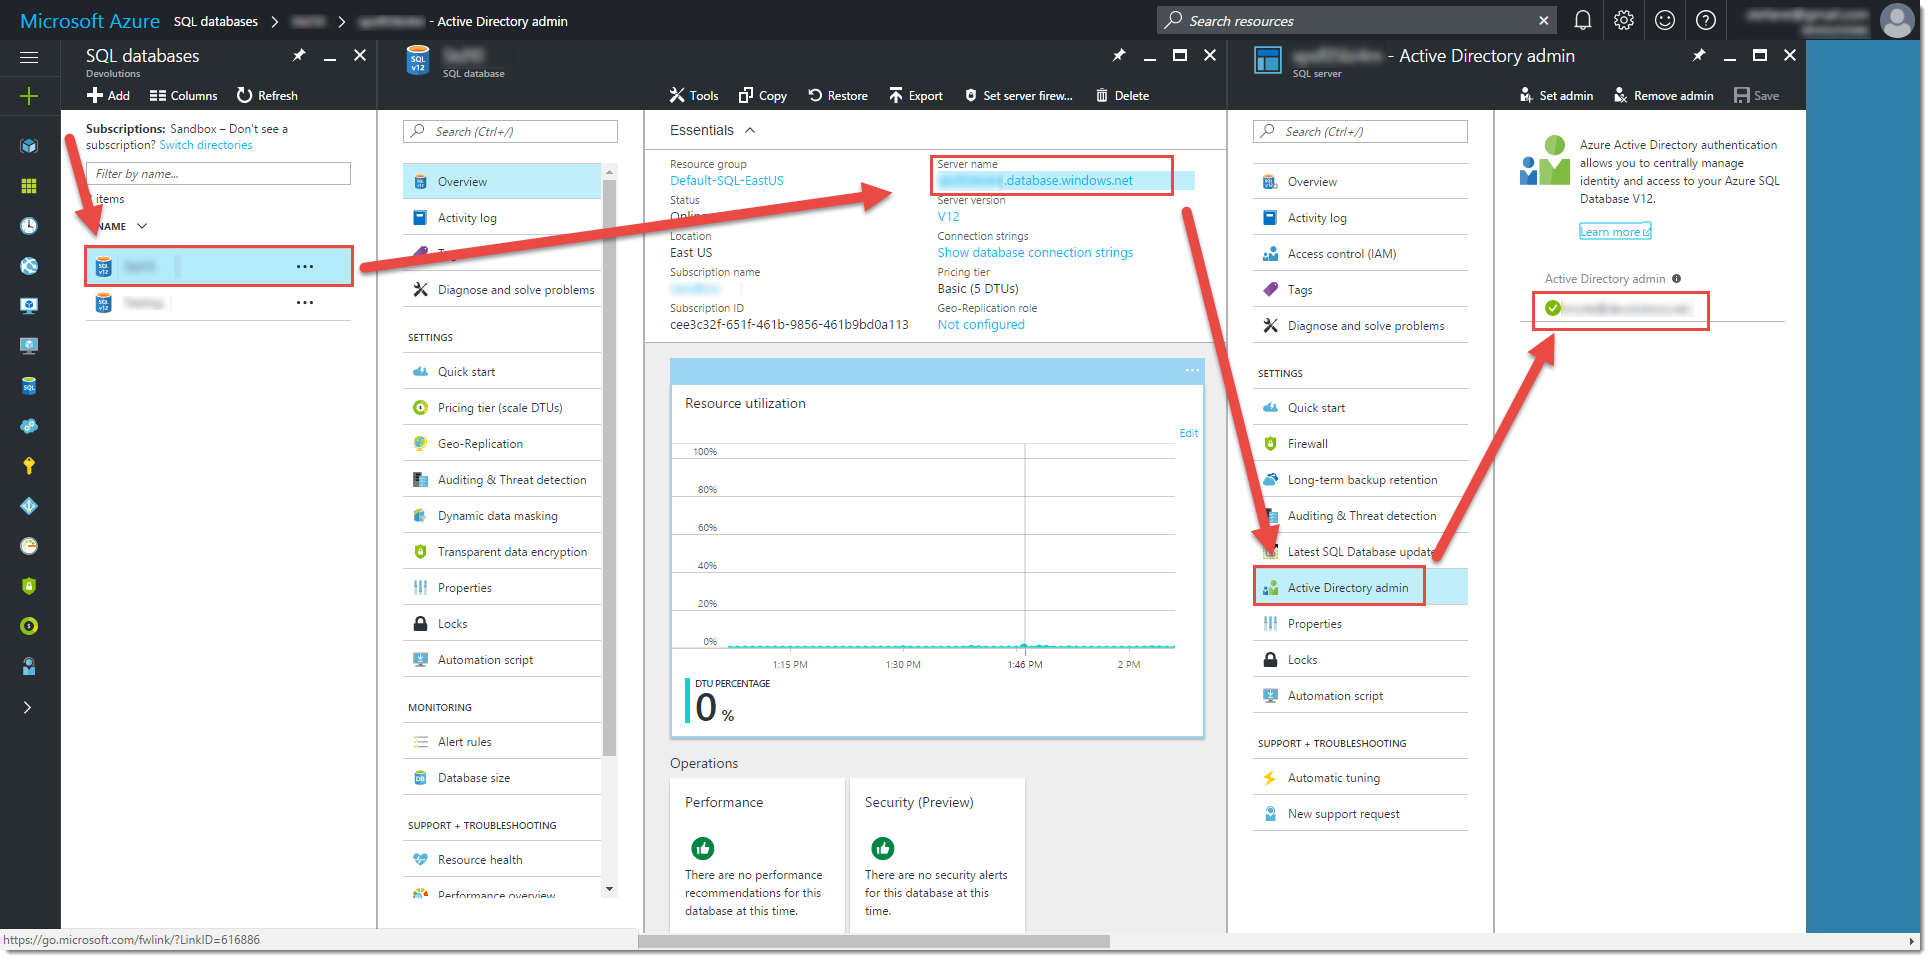
Task: Open Resource health item
Action: coord(502,860)
